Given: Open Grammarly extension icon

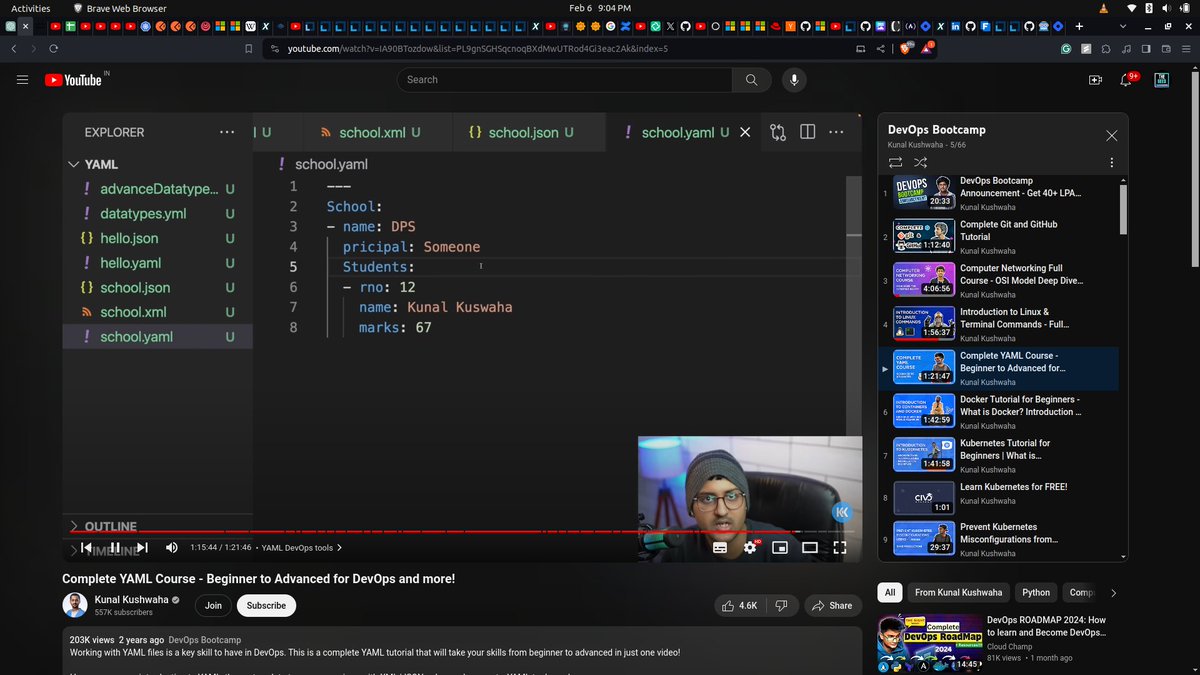Looking at the screenshot, I should [x=1067, y=48].
